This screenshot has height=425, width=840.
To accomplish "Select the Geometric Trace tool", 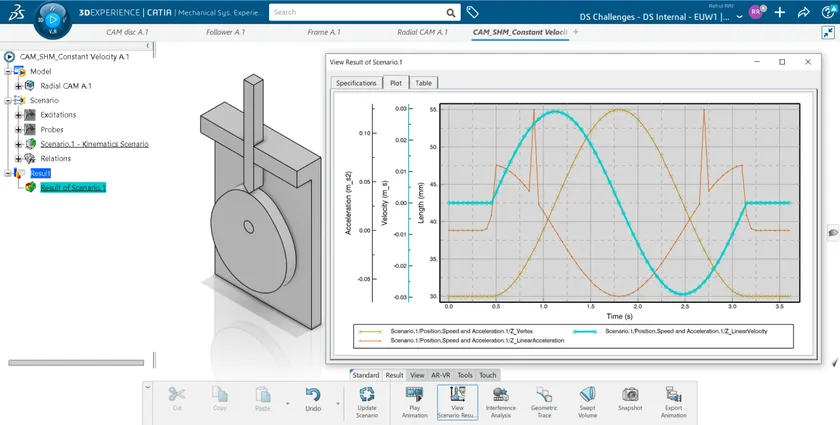I will tap(544, 396).
